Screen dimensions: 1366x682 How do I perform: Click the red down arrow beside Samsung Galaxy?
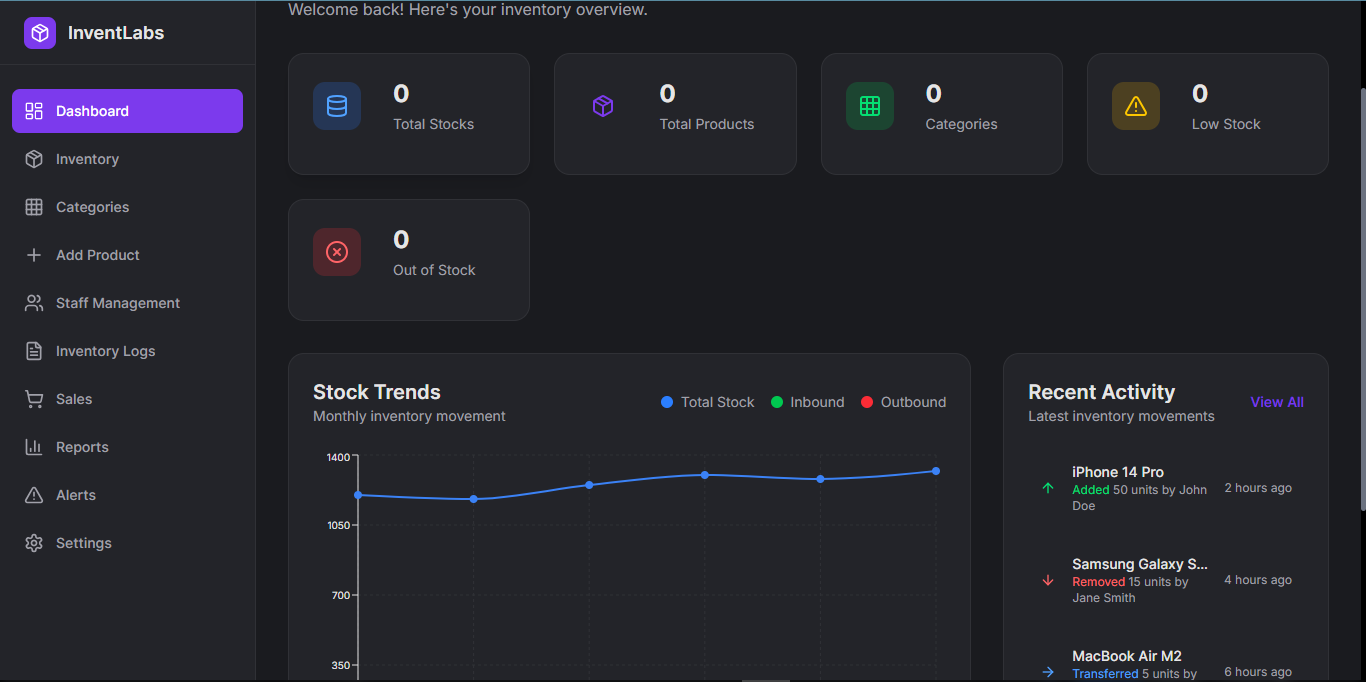(1048, 580)
